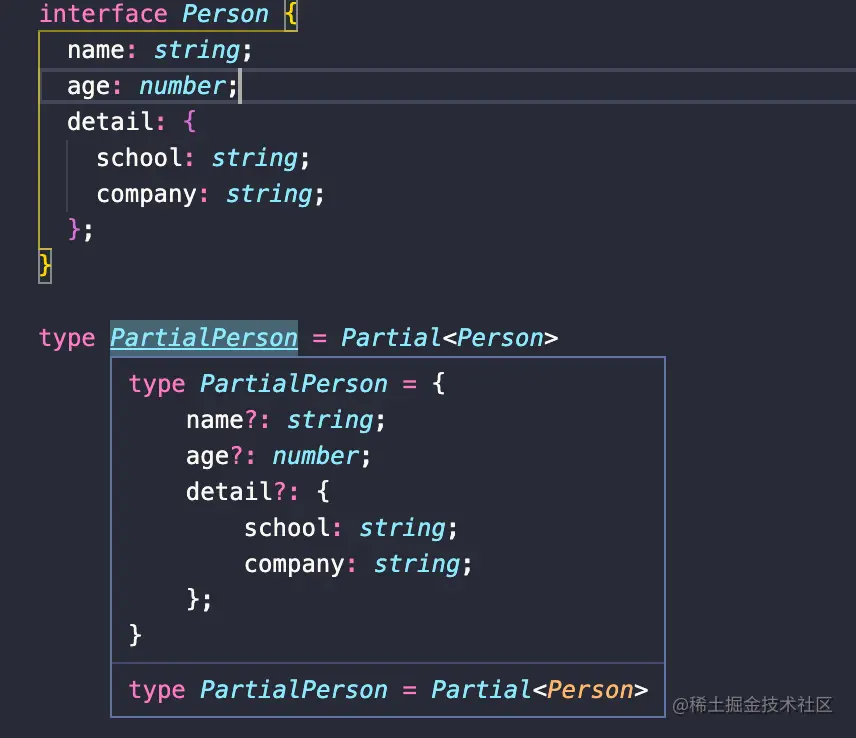The image size is (856, 738).
Task: Click the yellow closing brace of Person interface
Action: (45, 265)
